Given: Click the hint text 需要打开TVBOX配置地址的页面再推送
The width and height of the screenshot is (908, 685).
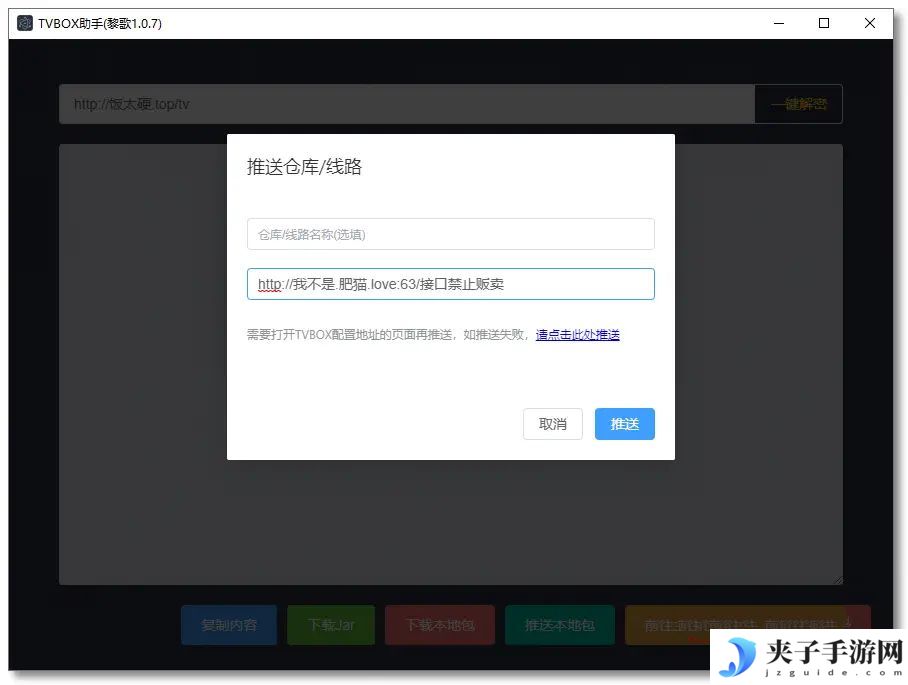Looking at the screenshot, I should coord(349,335).
